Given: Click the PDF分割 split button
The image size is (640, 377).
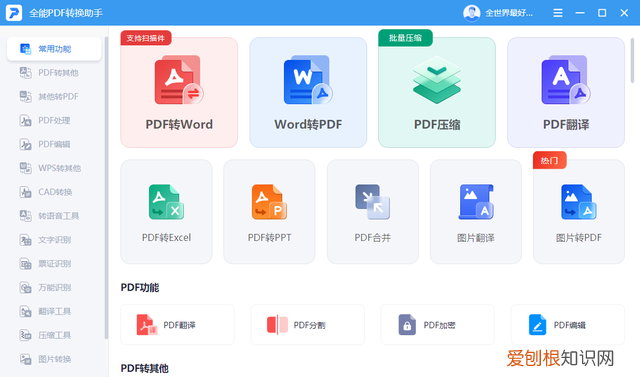Looking at the screenshot, I should point(308,325).
